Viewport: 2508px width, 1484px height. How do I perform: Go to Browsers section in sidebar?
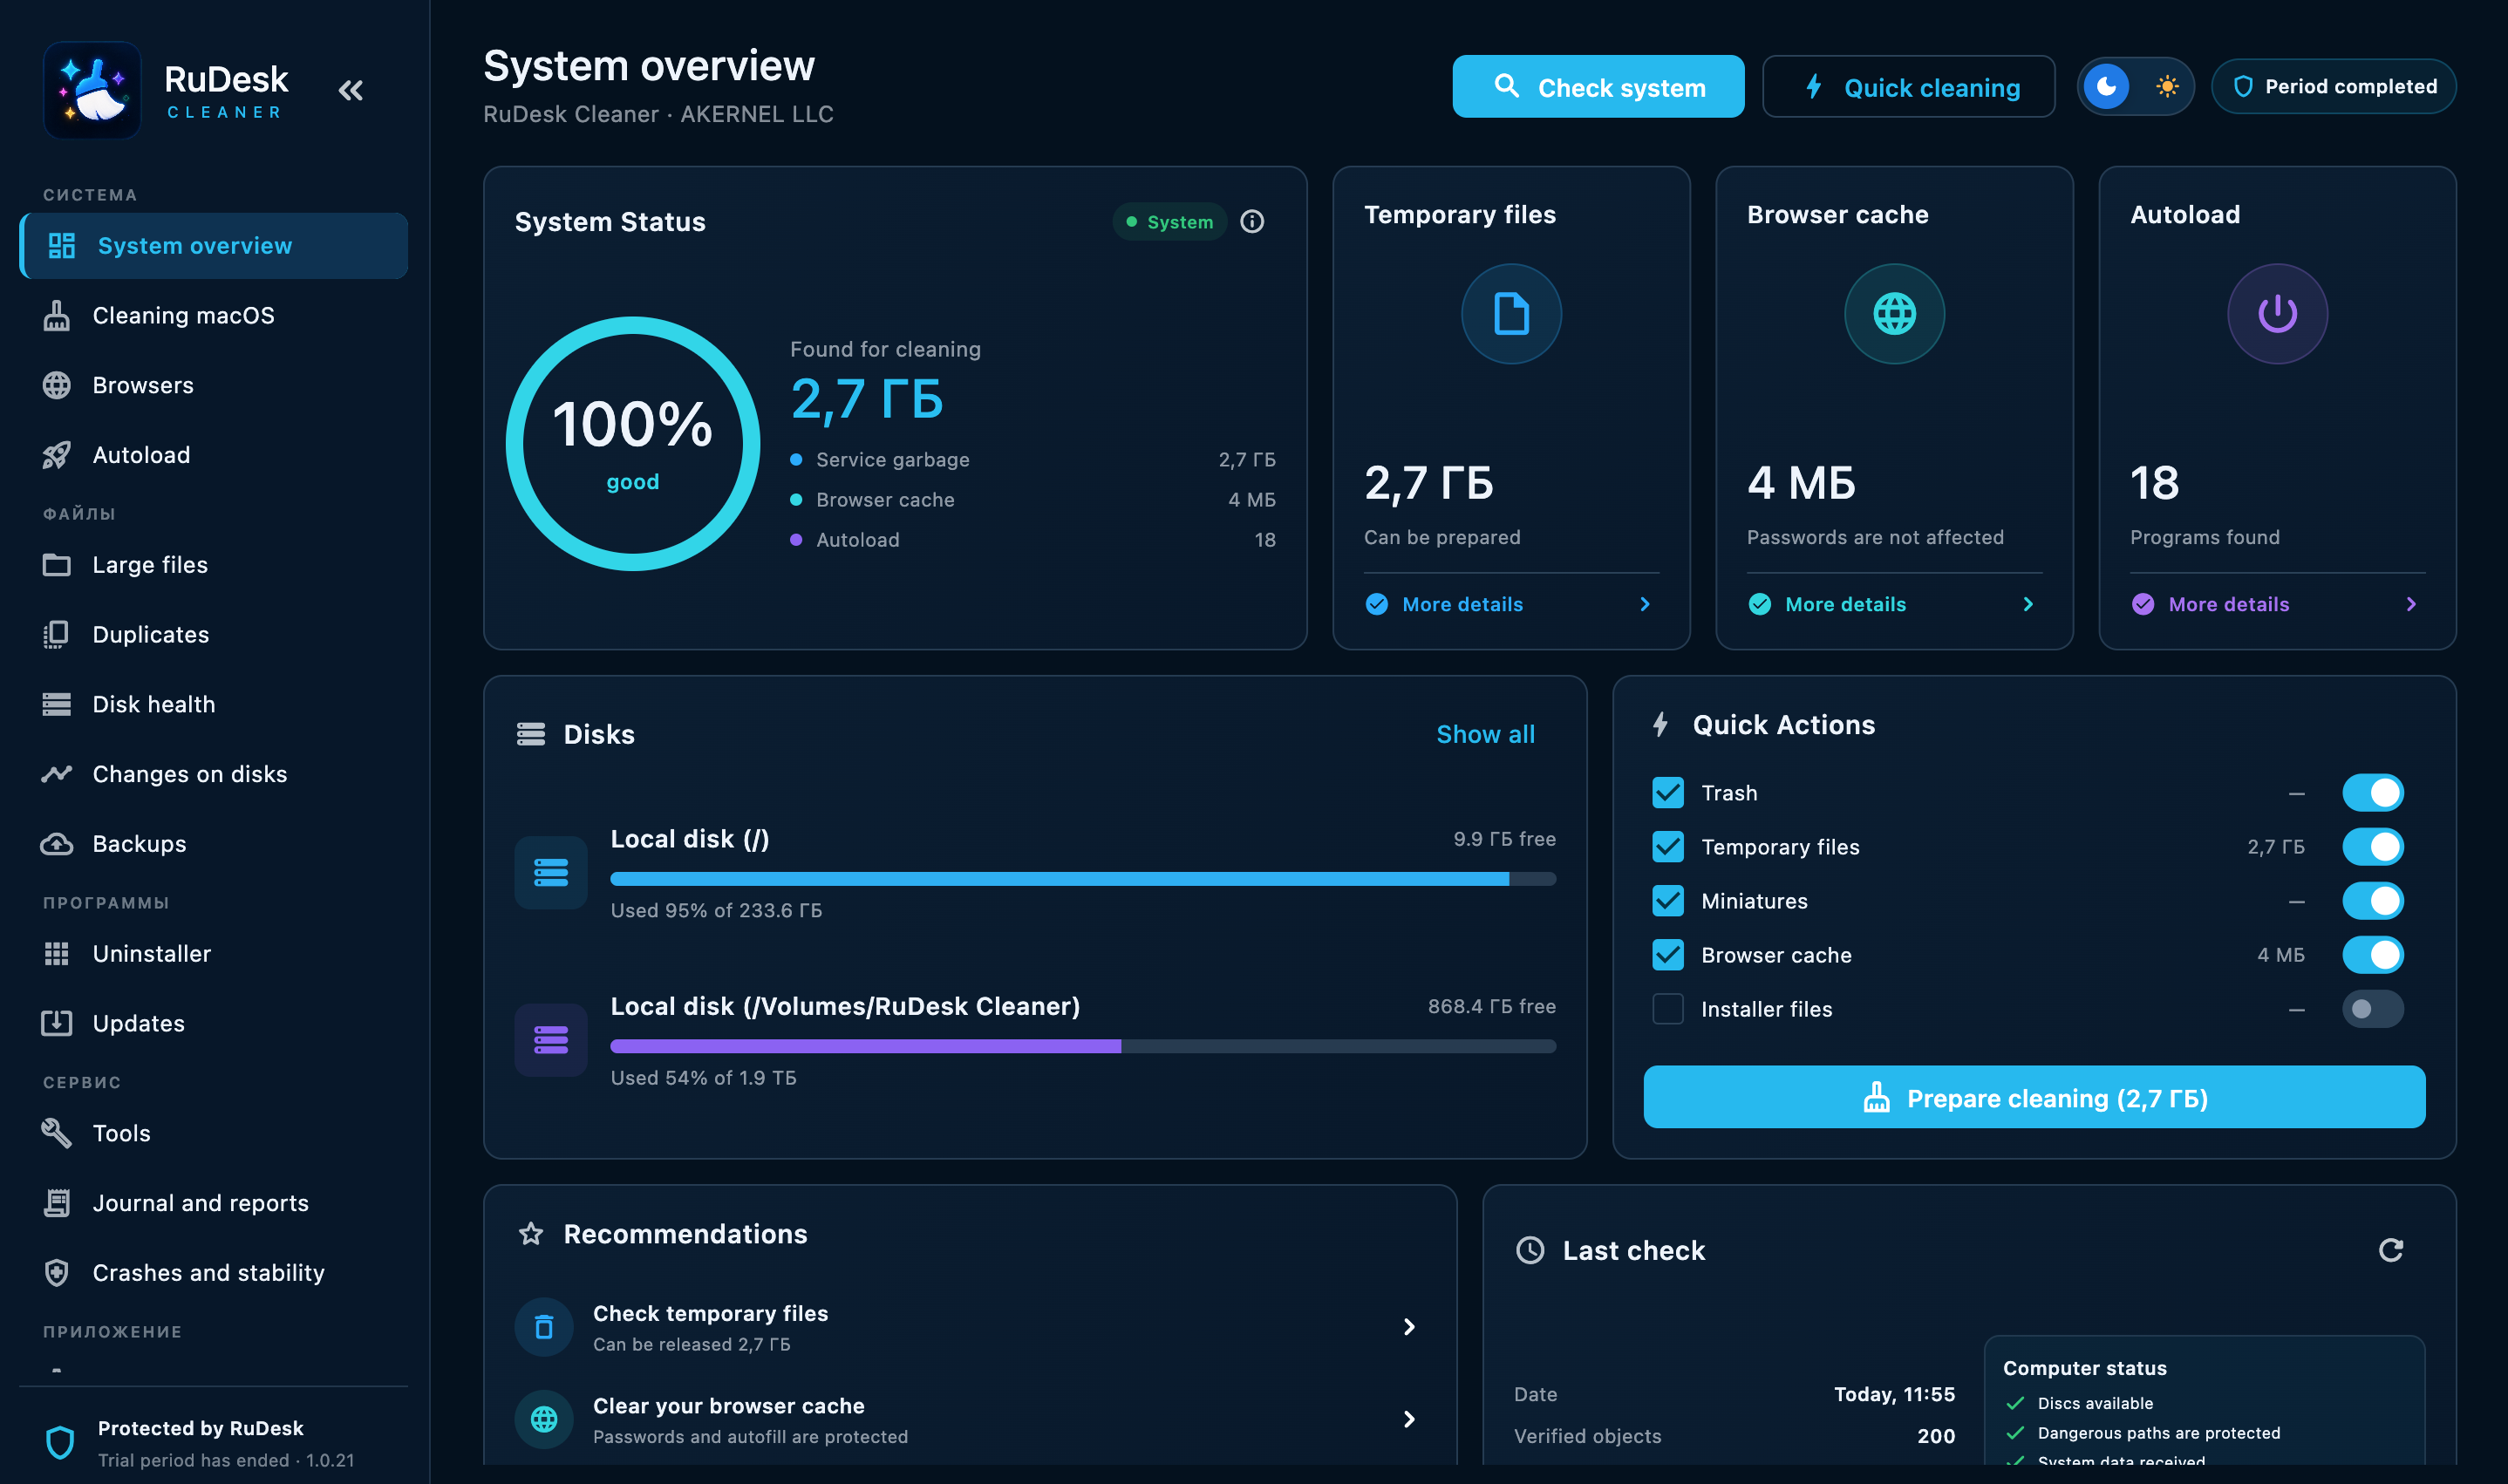(213, 385)
